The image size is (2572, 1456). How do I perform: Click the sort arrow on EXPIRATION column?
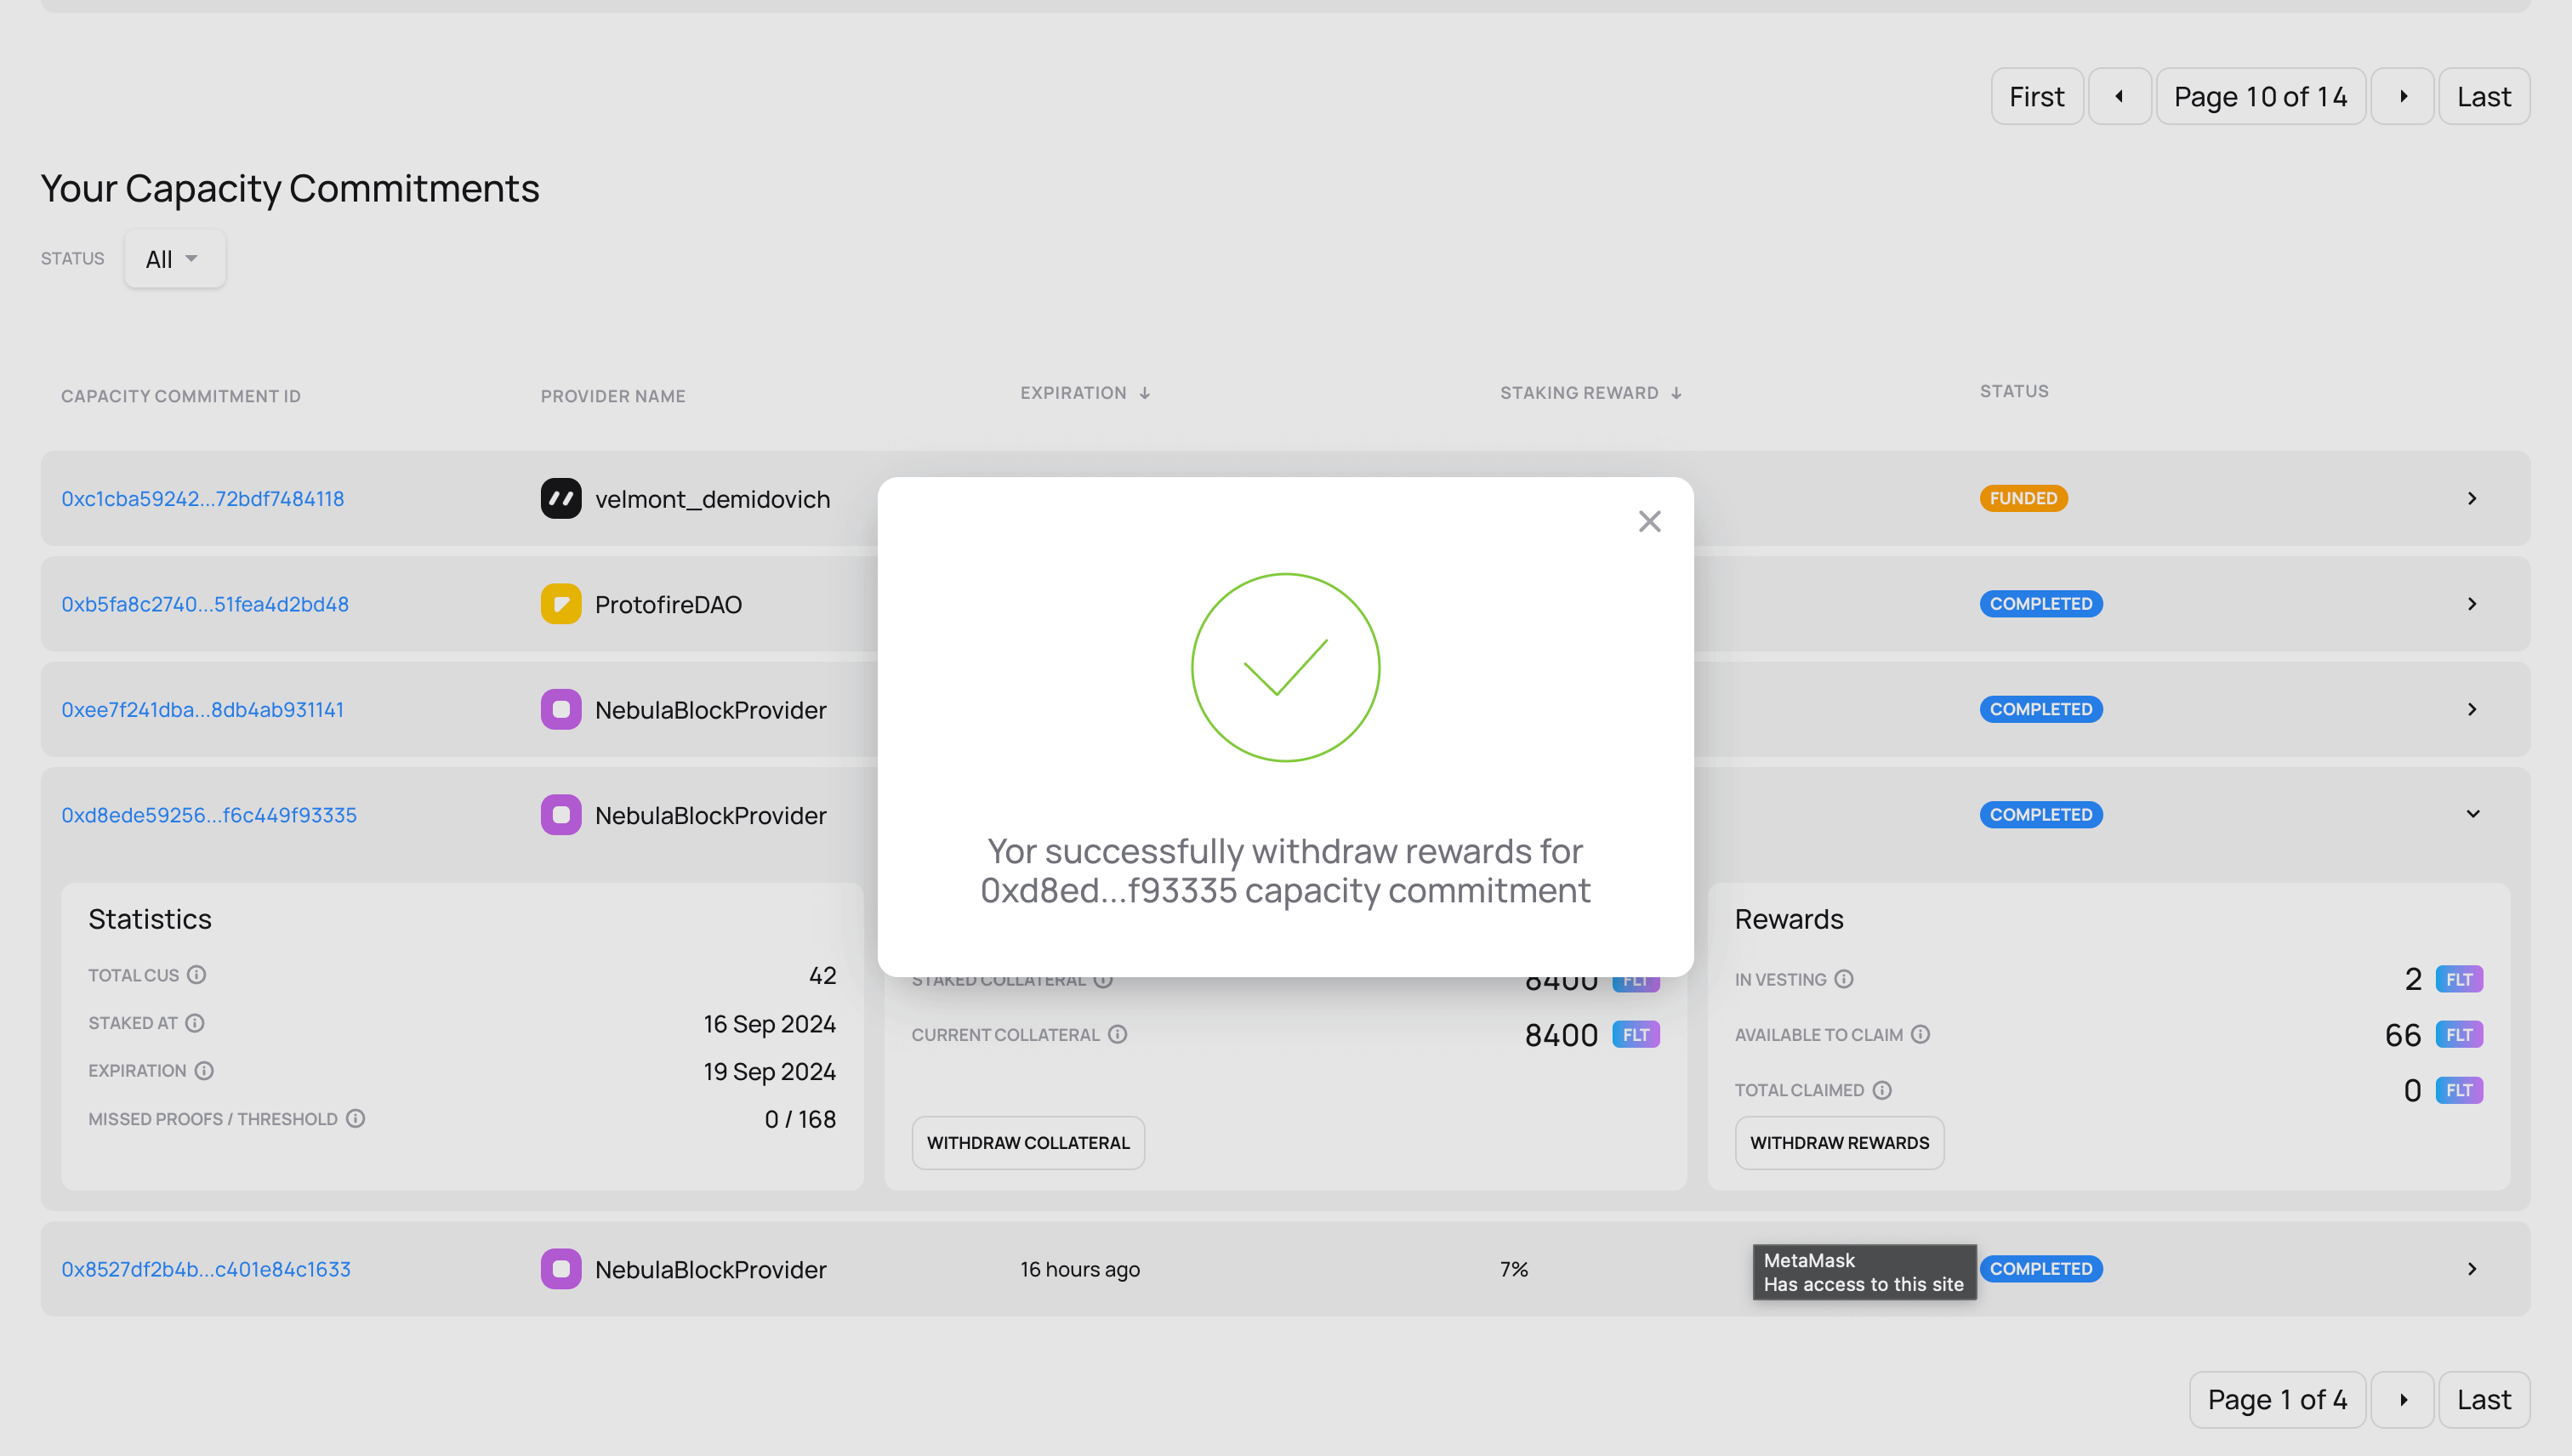coord(1146,392)
